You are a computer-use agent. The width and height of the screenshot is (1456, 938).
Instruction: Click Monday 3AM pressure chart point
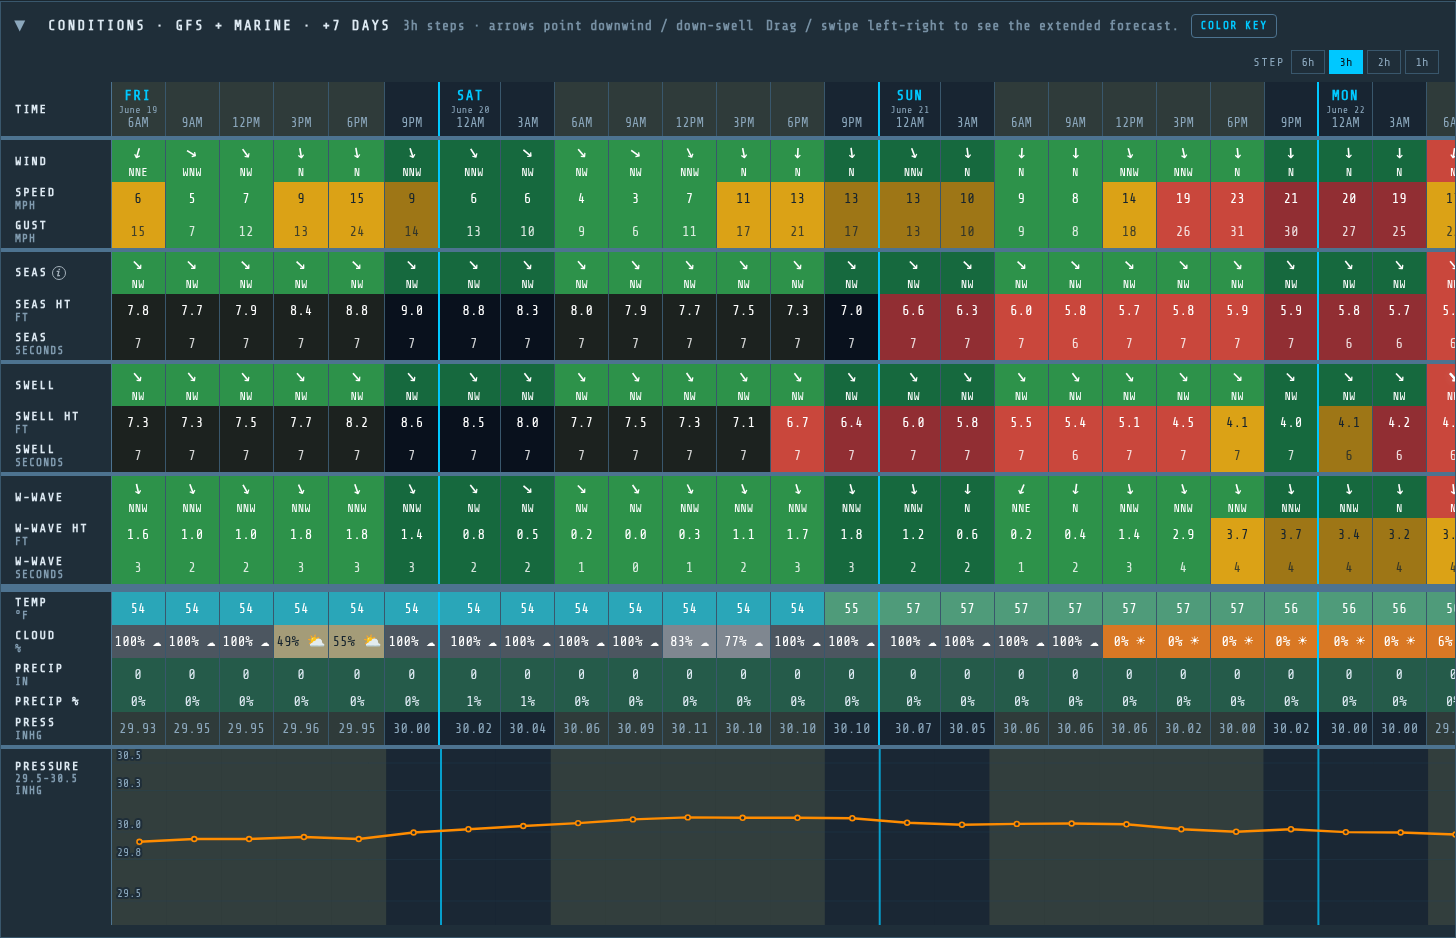pyautogui.click(x=1400, y=832)
